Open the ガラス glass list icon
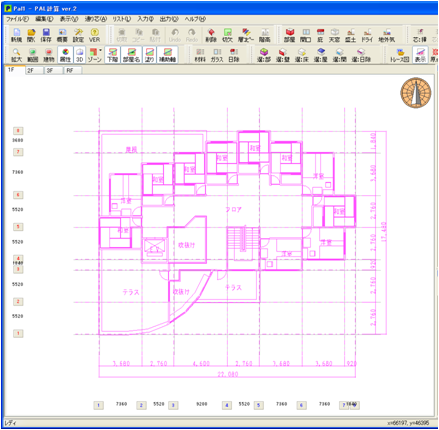Image resolution: width=439 pixels, height=430 pixels. tap(217, 55)
